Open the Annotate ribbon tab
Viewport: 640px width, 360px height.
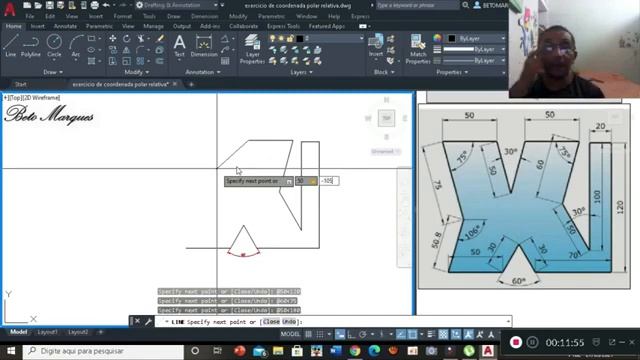[65, 26]
